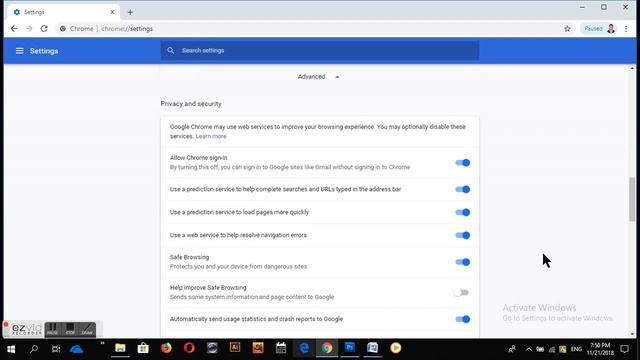
Task: Click the 'Privacy and security' heading
Action: tap(191, 104)
